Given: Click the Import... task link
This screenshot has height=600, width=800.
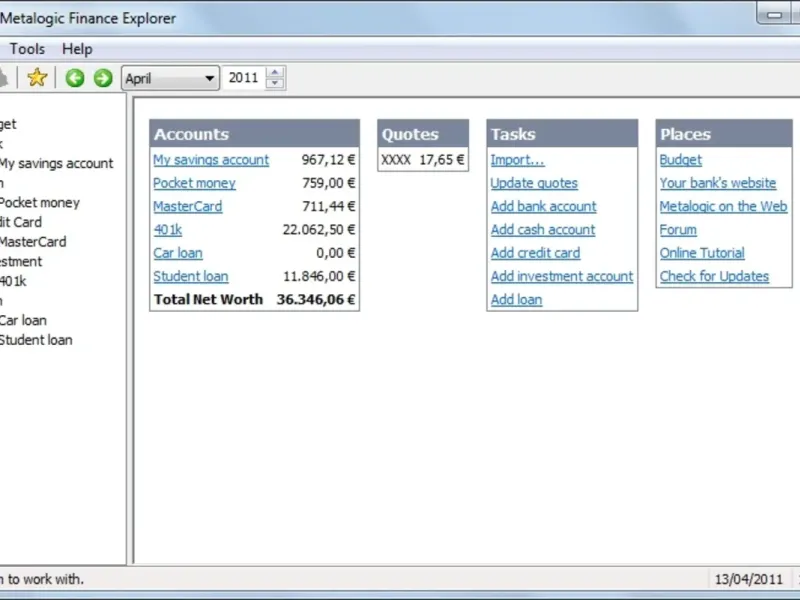Looking at the screenshot, I should tap(517, 160).
